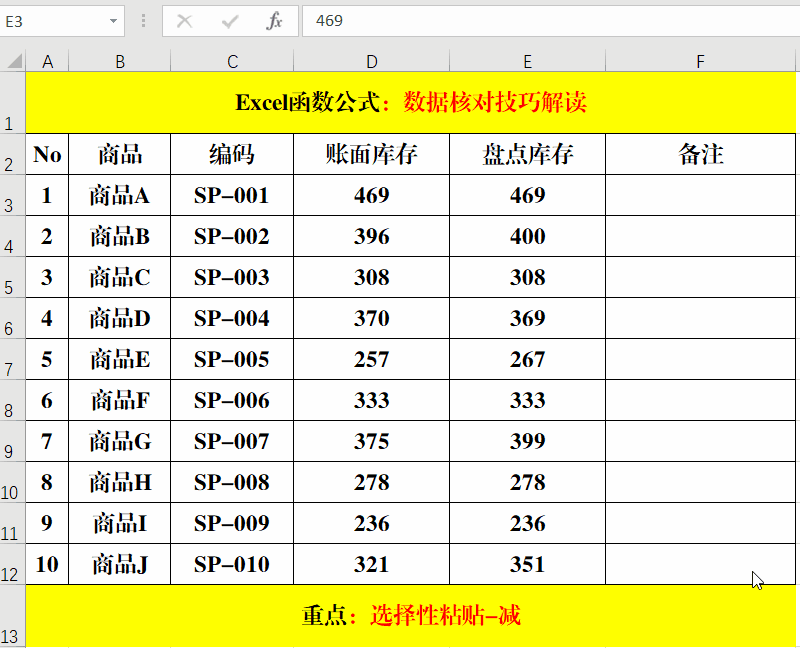Select cell containing '商品C'
Screen dimensions: 800x648
point(119,277)
